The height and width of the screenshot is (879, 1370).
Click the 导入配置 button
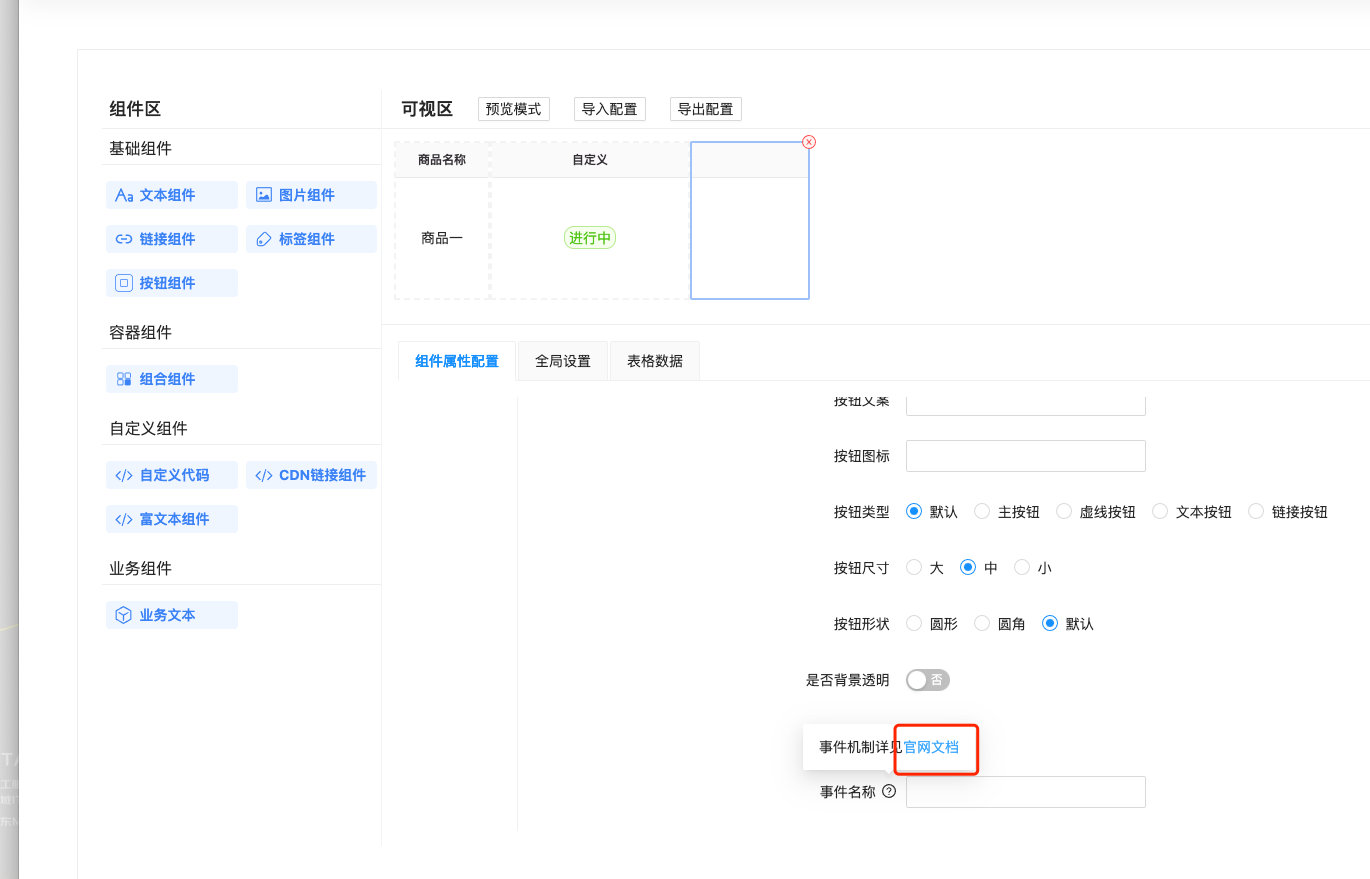coord(610,109)
